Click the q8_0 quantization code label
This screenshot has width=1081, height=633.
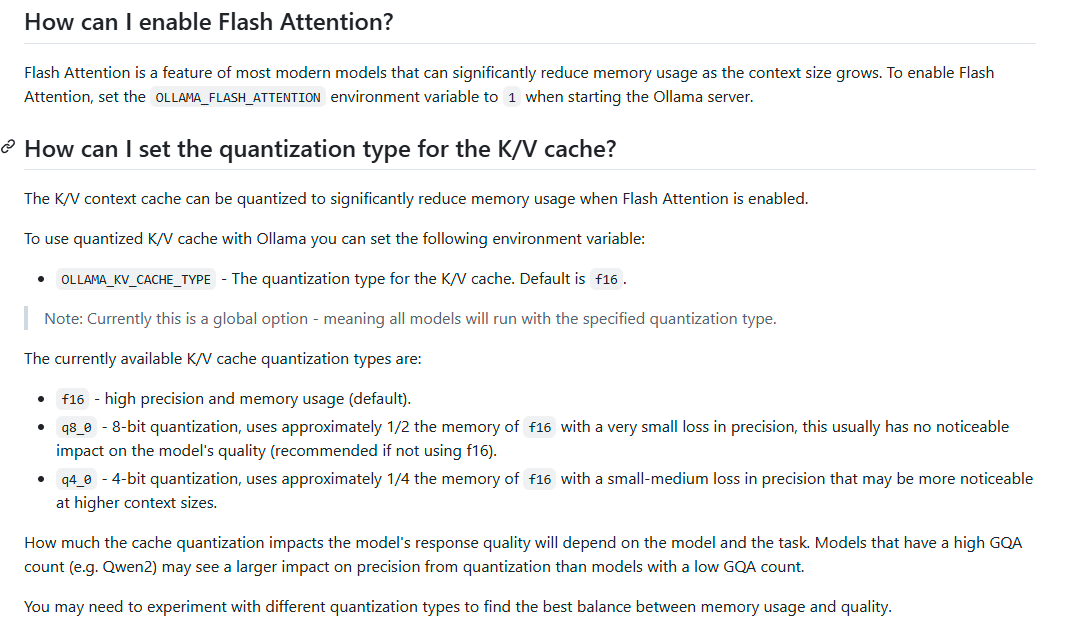(x=77, y=428)
